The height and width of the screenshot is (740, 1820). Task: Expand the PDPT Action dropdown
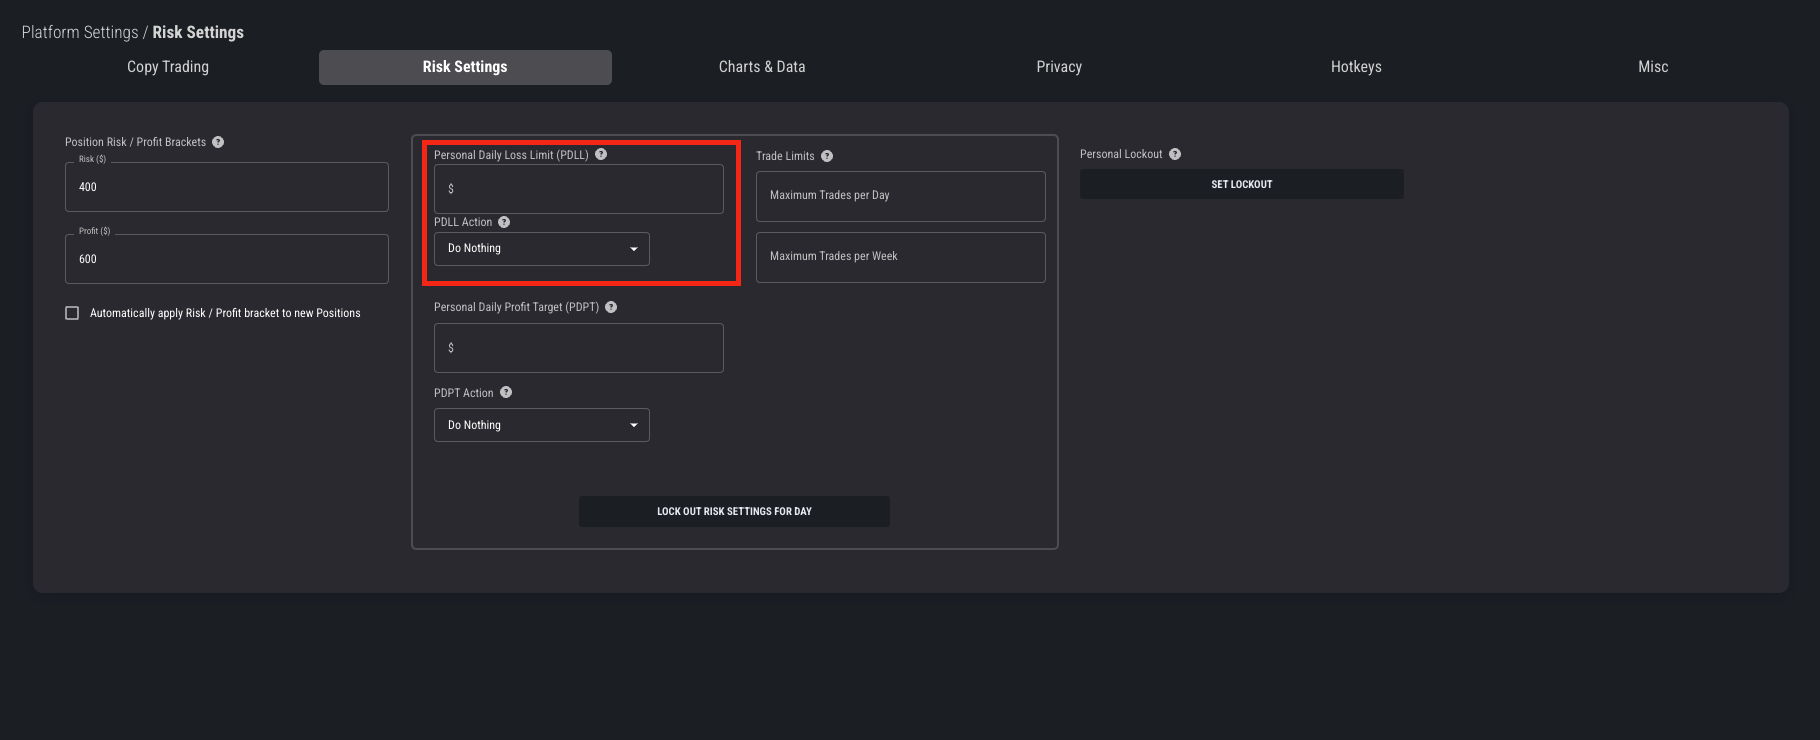(541, 425)
